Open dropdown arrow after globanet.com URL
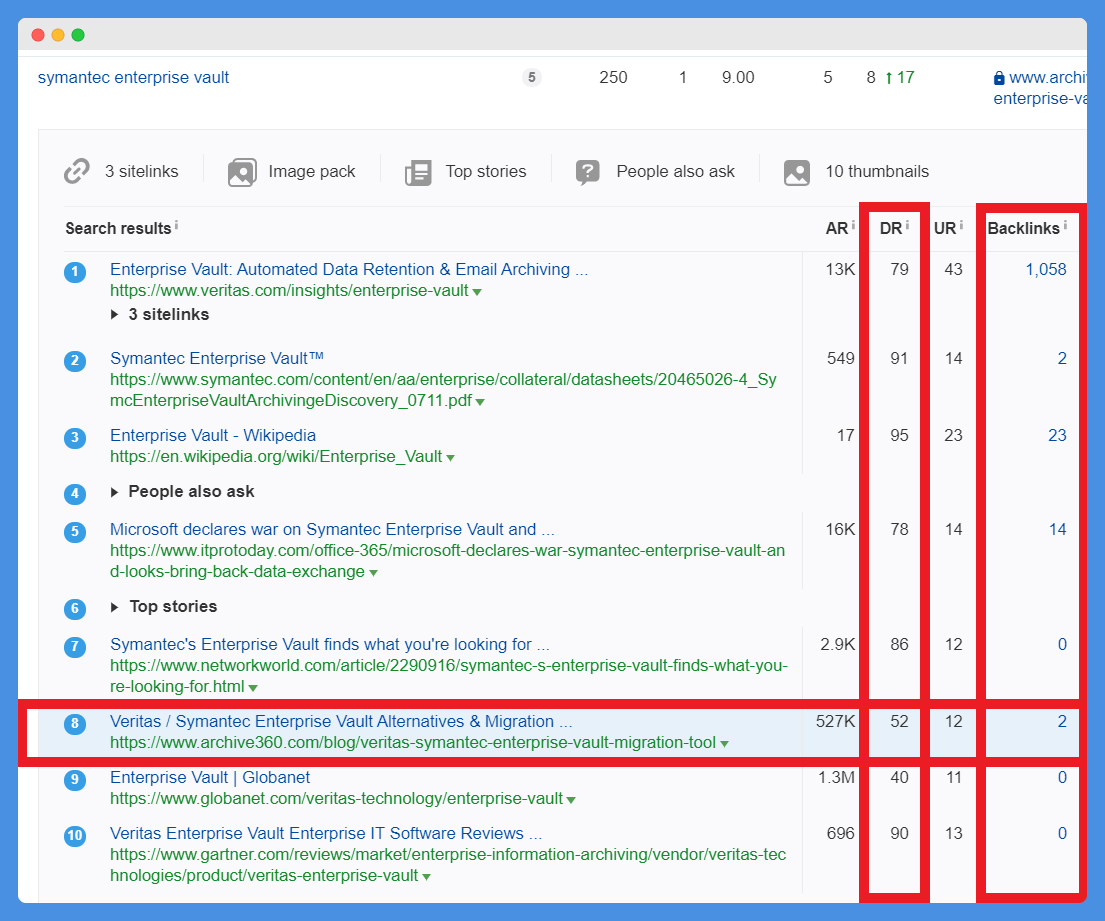Viewport: 1105px width, 921px height. [571, 800]
